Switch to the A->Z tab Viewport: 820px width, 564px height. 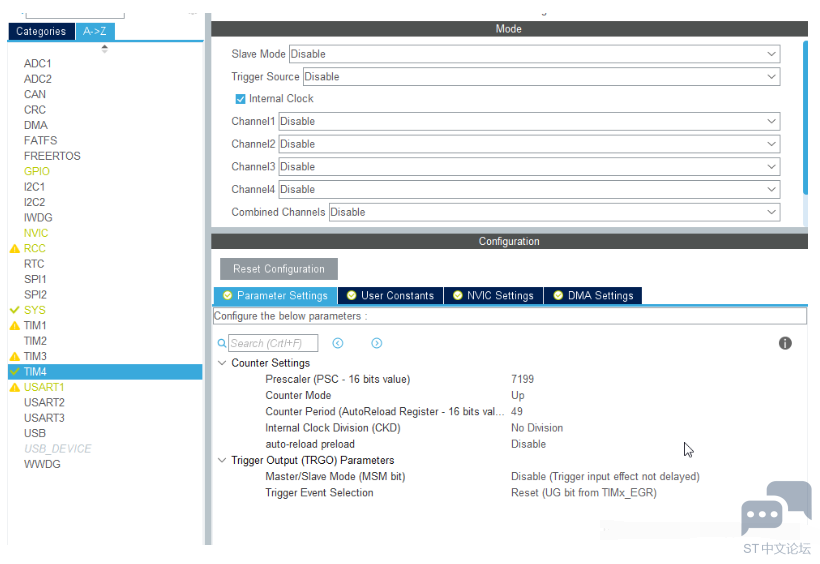(95, 31)
